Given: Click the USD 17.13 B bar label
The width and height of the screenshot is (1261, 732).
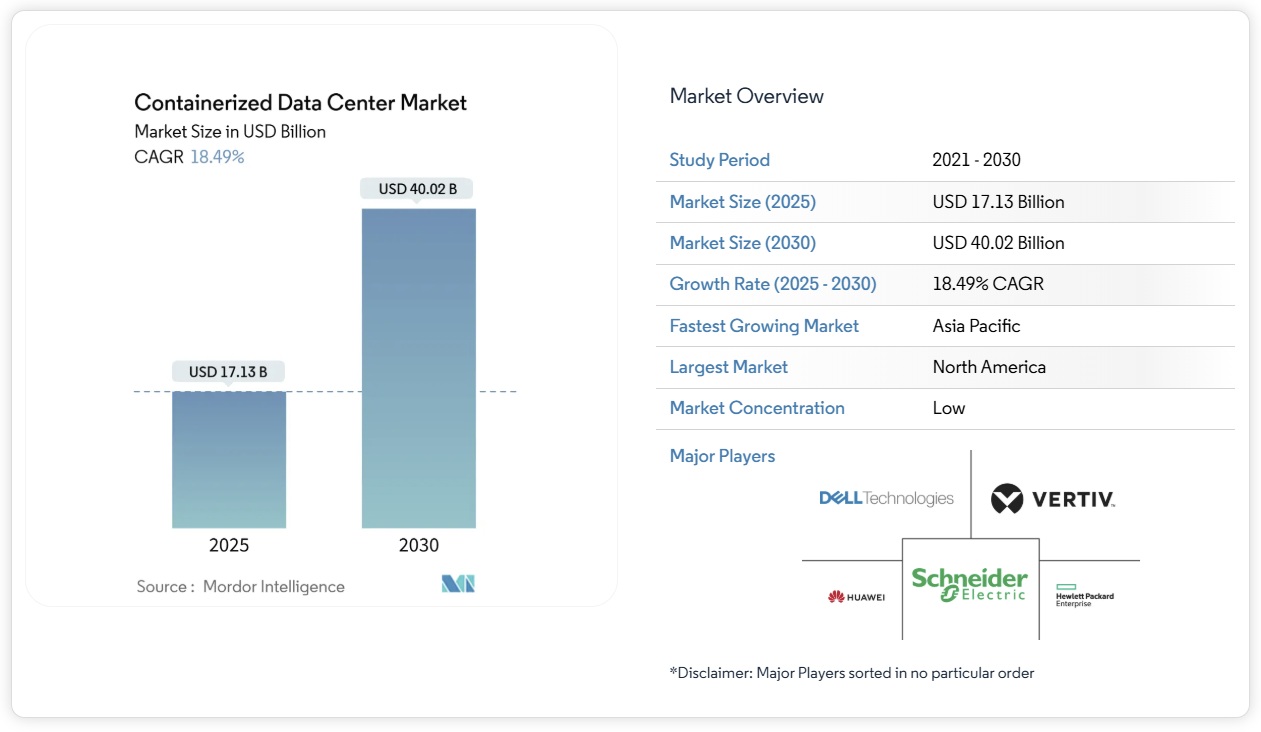Looking at the screenshot, I should (228, 372).
